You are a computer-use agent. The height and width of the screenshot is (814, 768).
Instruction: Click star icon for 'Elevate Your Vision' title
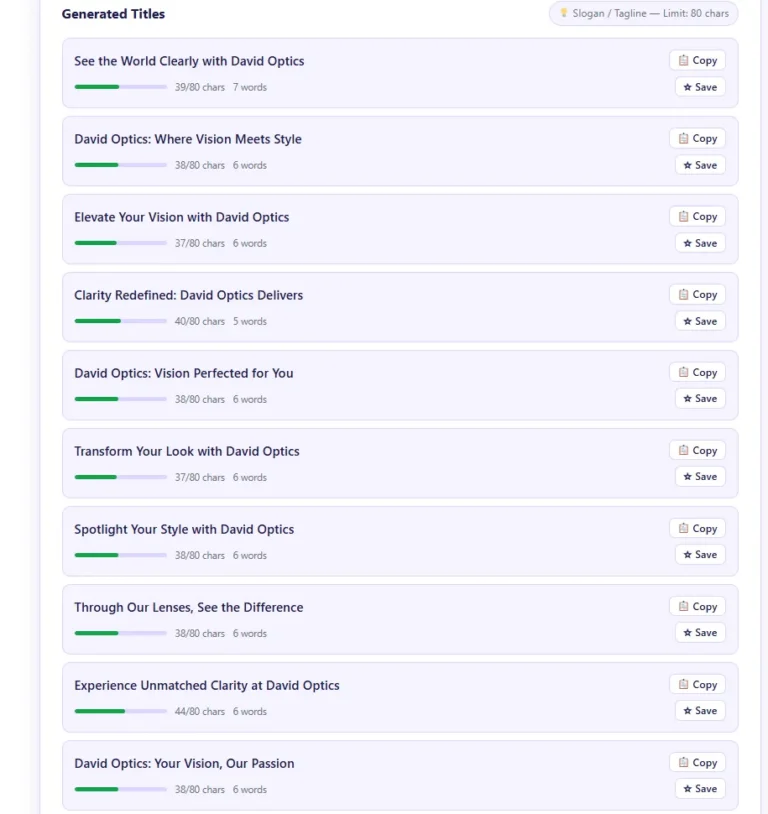pos(688,243)
